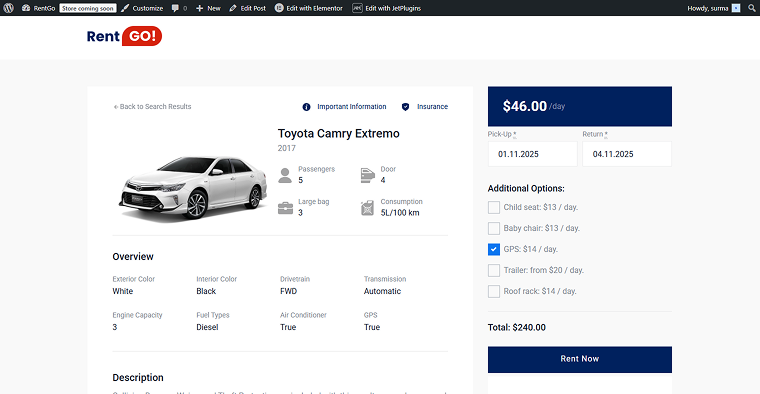Click the $46.00 per day price
This screenshot has height=394, width=760.
coord(534,106)
